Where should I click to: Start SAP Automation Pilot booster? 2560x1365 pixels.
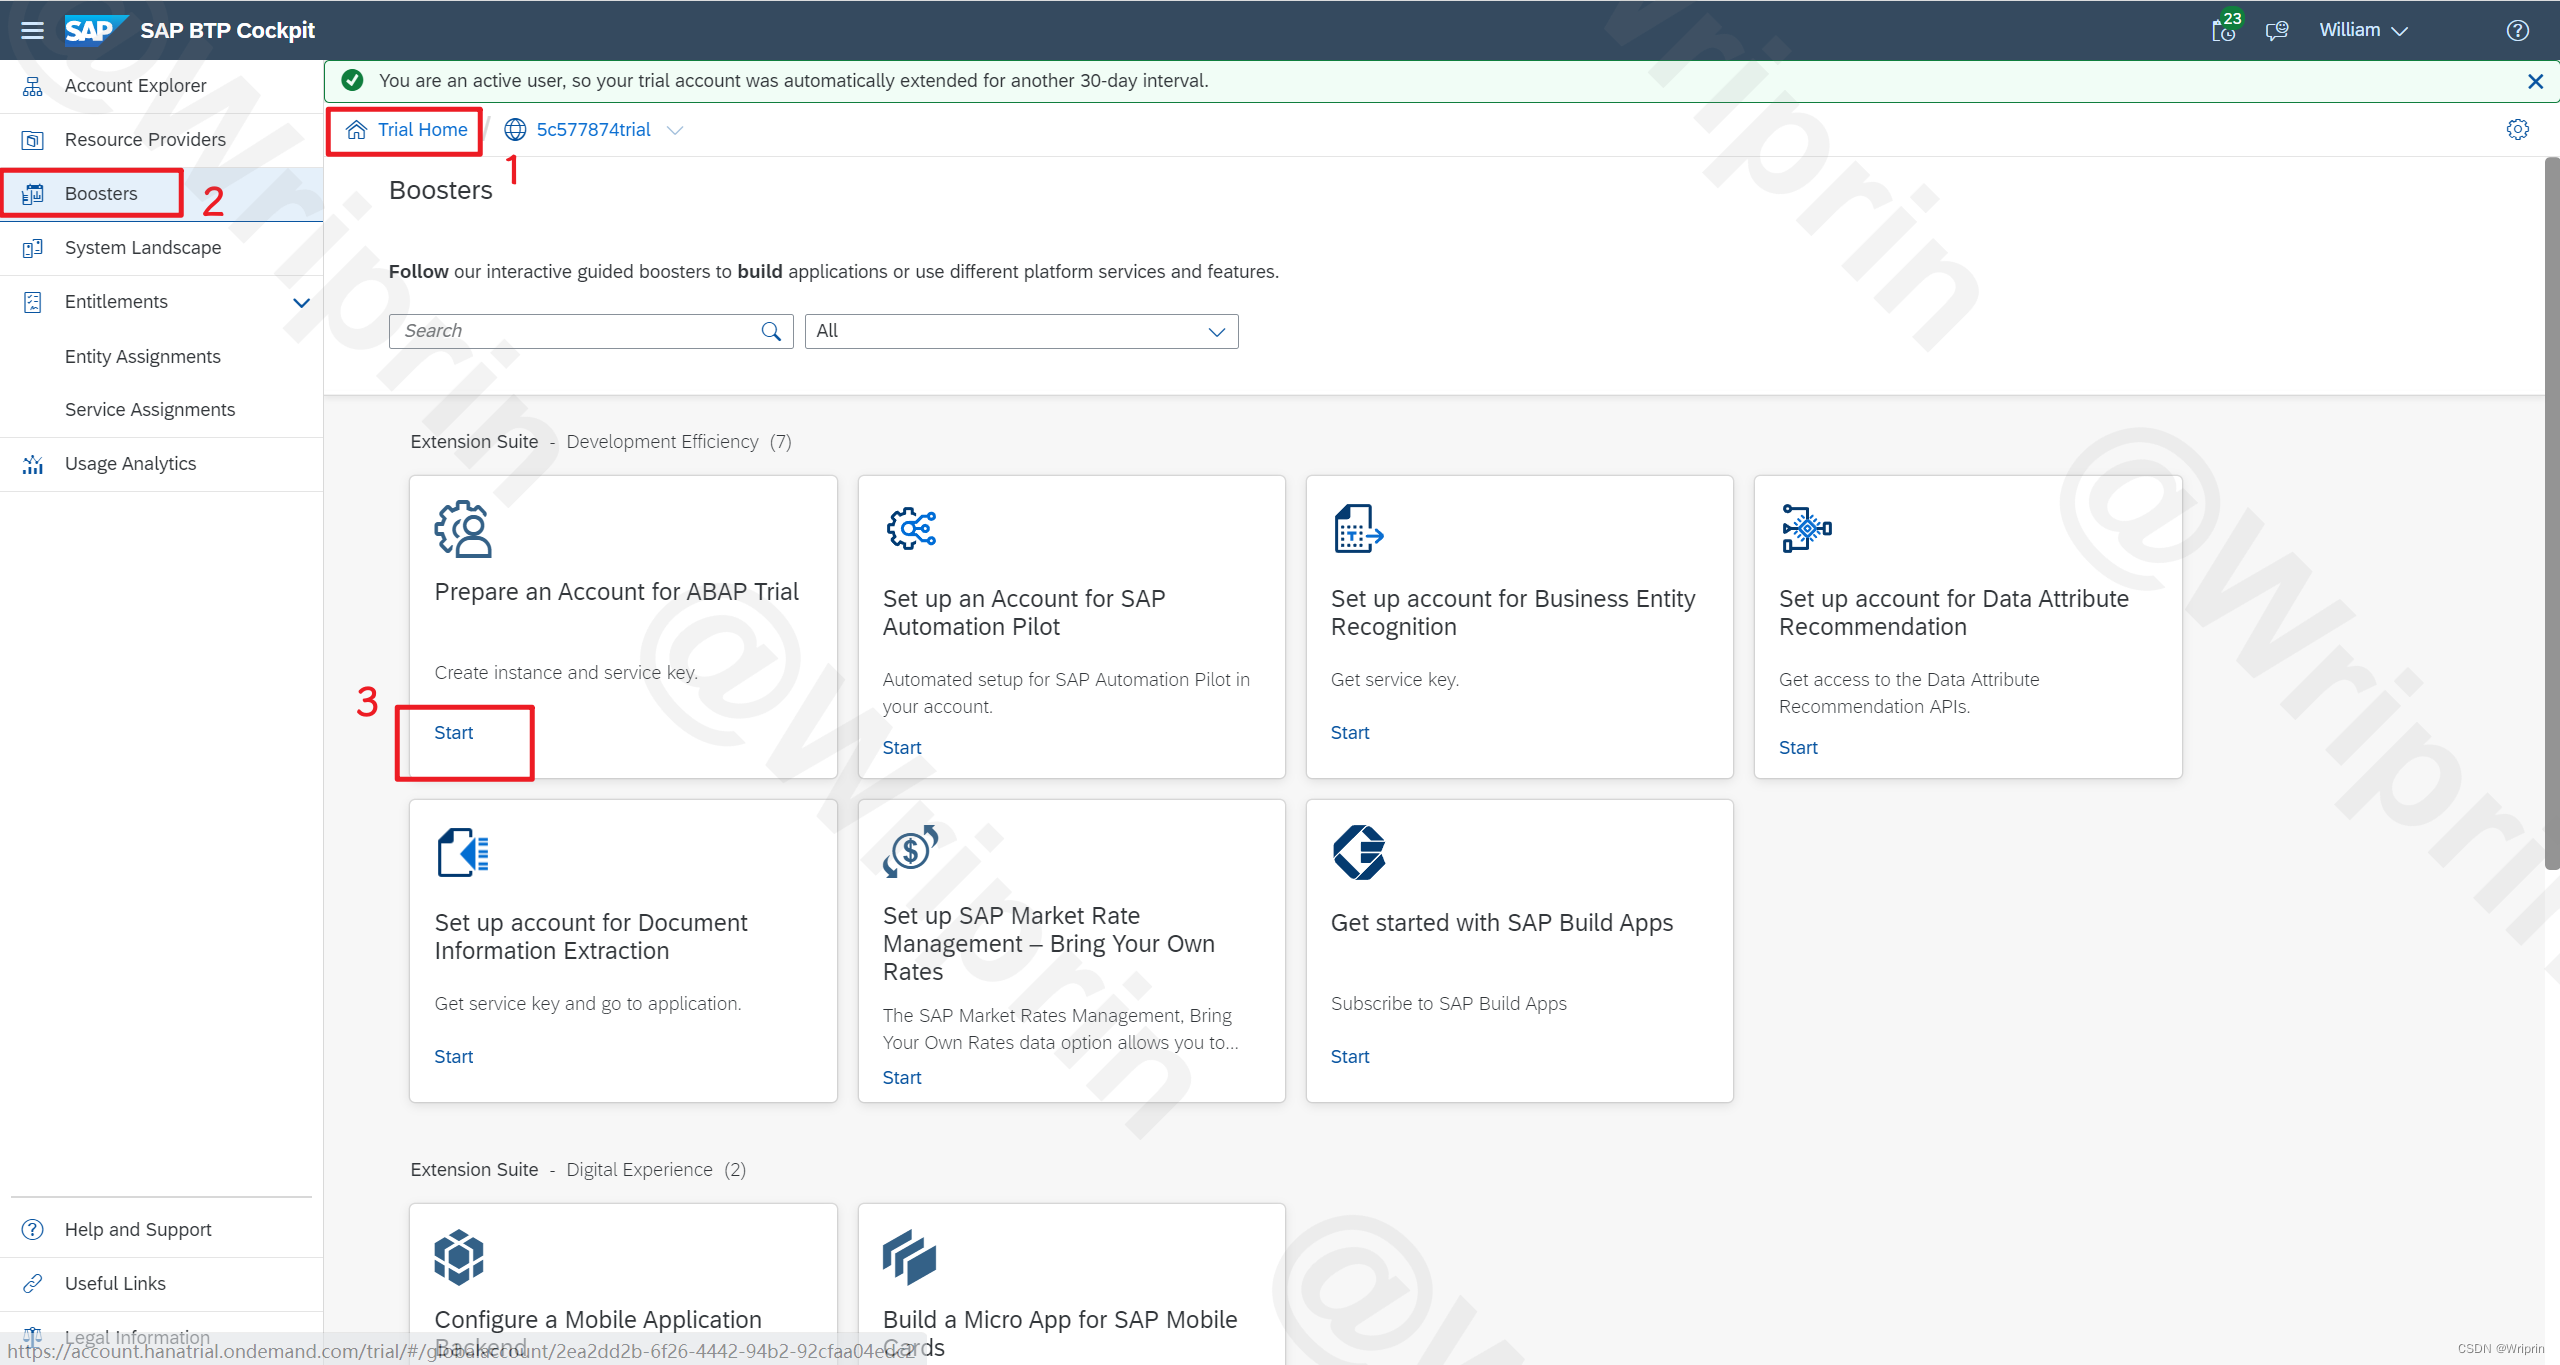click(x=901, y=748)
